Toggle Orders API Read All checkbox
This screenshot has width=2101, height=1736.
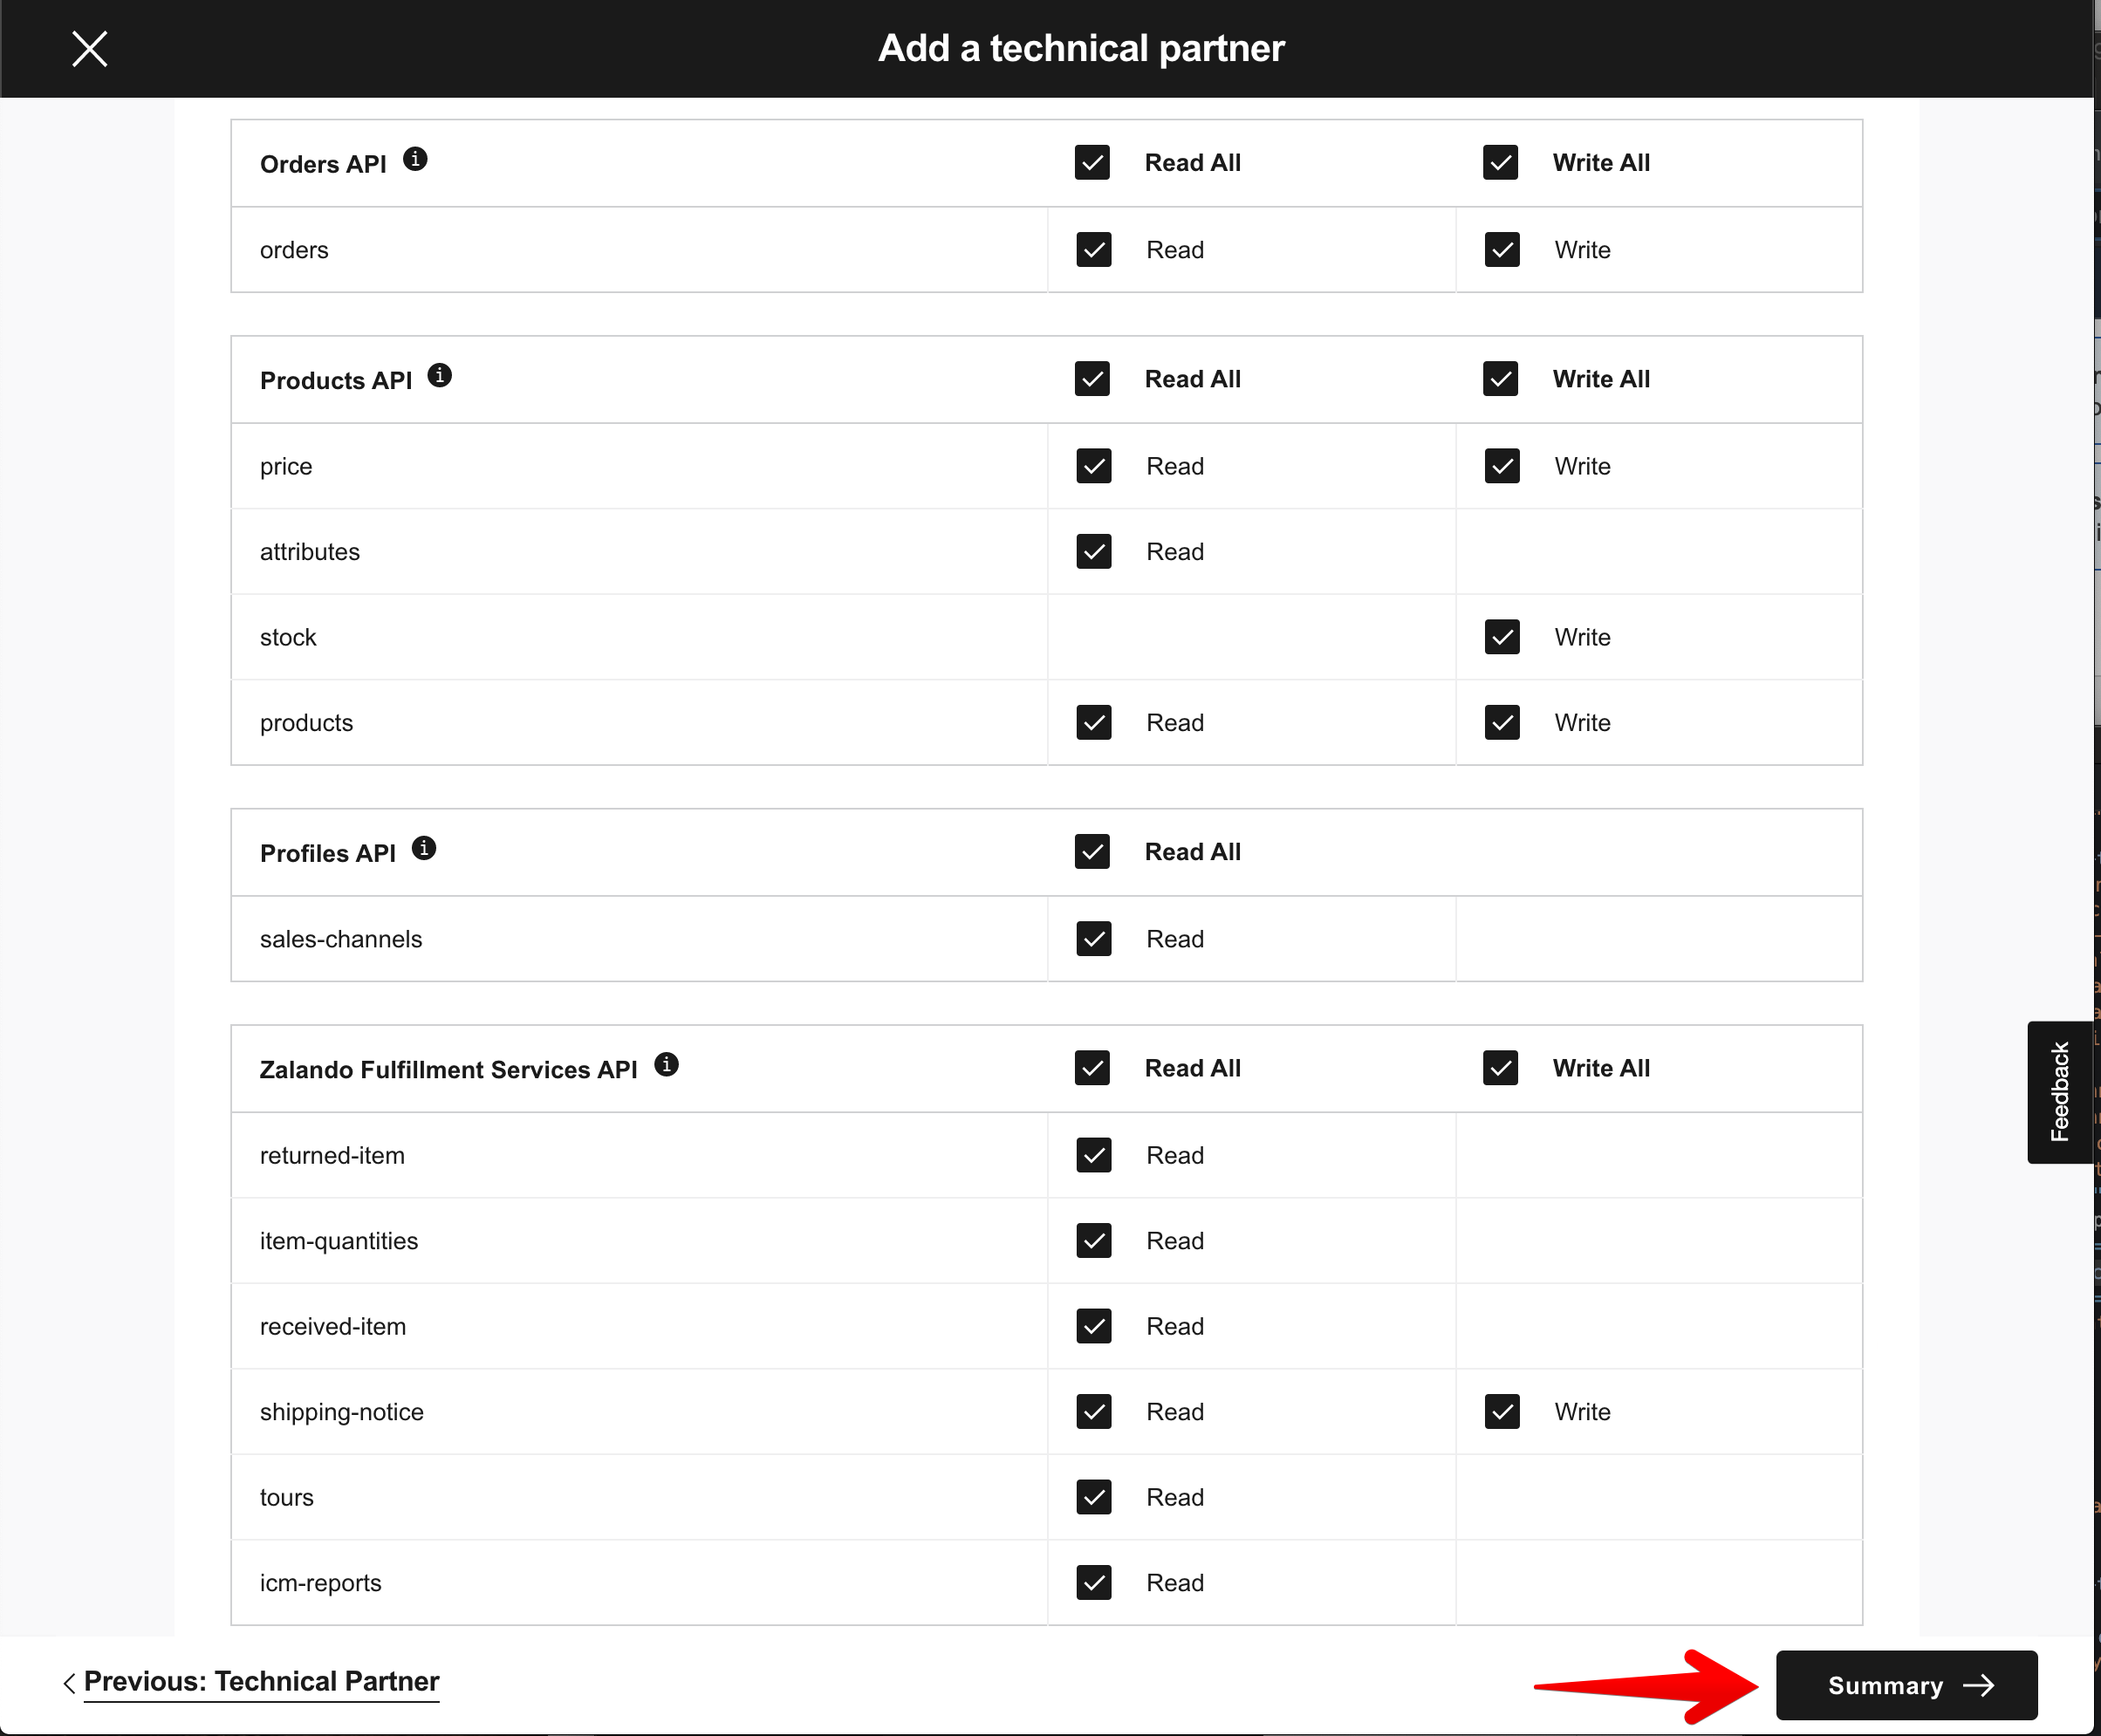pyautogui.click(x=1092, y=162)
